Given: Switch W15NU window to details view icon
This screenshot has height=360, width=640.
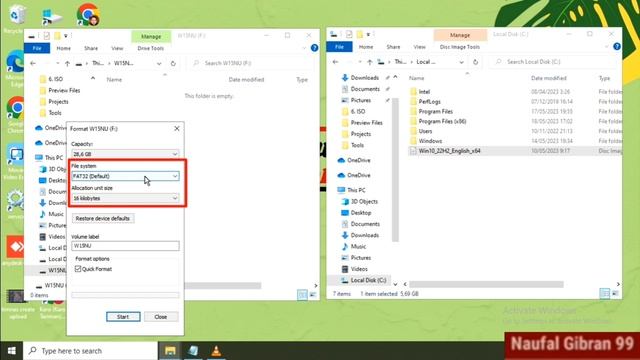Looking at the screenshot, I should pyautogui.click(x=302, y=295).
